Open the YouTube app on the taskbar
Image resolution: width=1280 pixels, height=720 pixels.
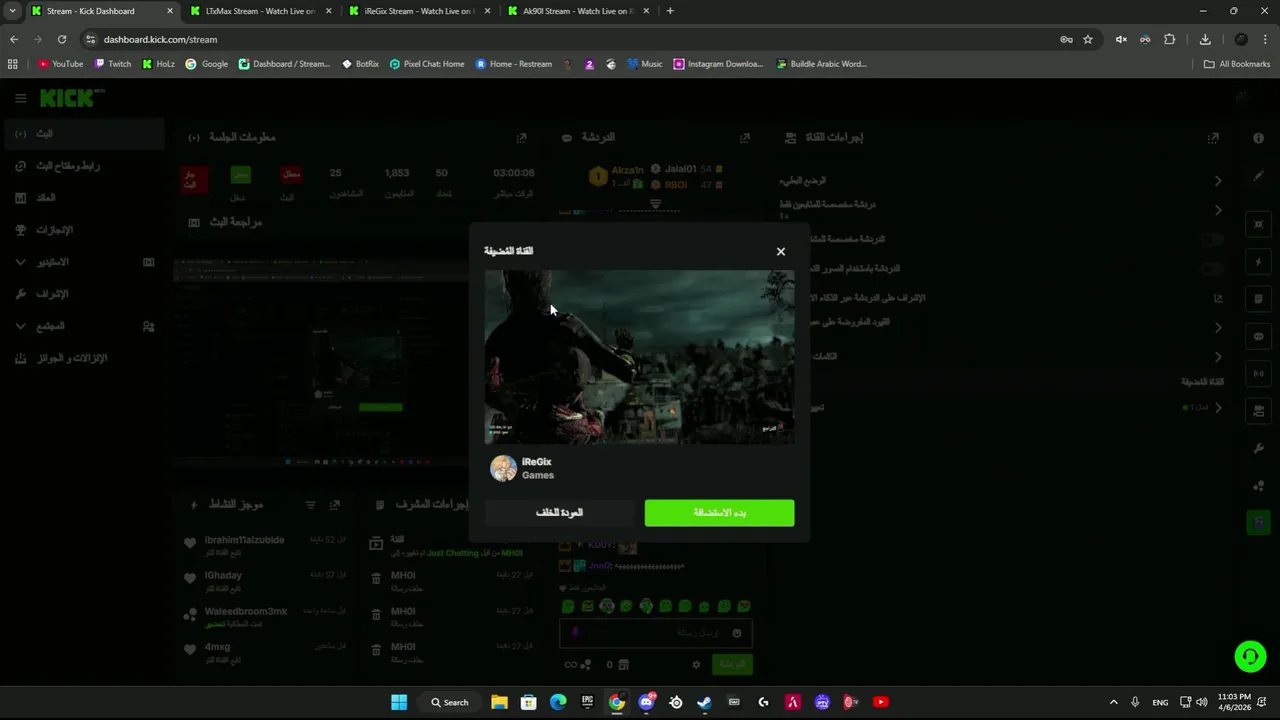click(881, 702)
